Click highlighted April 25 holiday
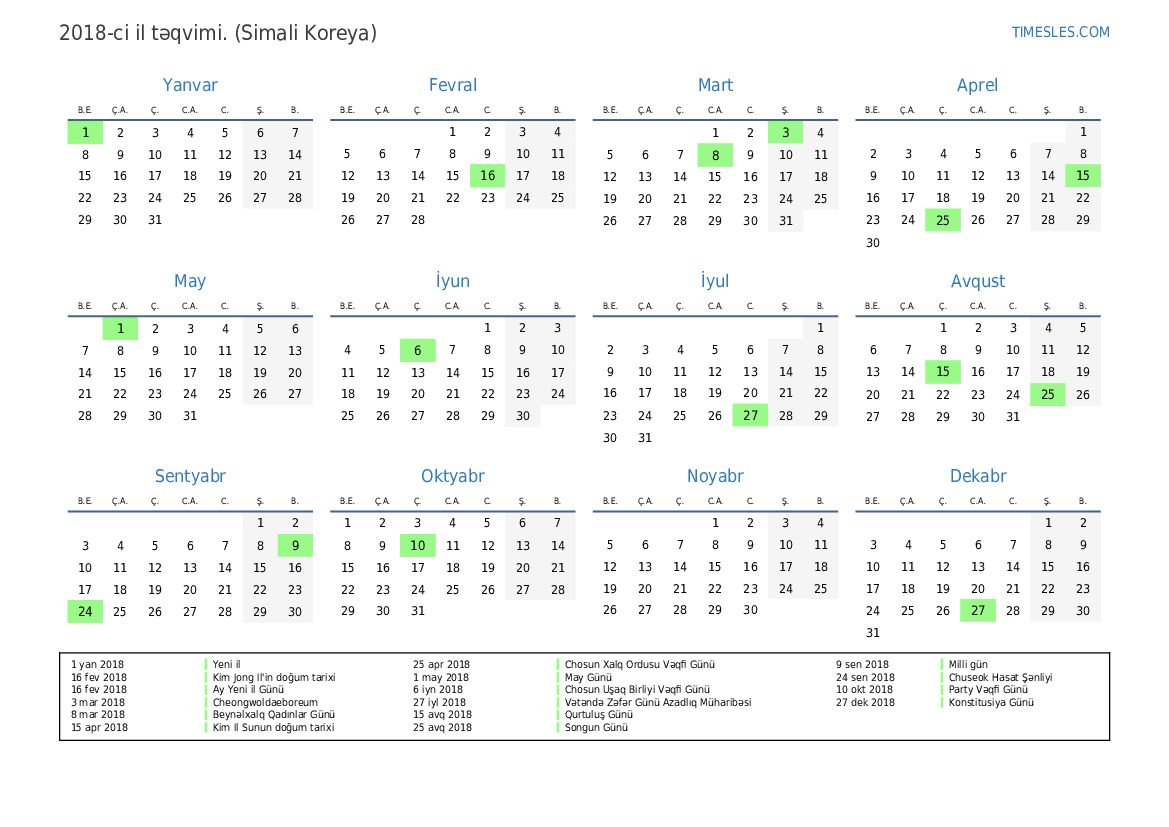This screenshot has height=827, width=1169. click(x=942, y=220)
